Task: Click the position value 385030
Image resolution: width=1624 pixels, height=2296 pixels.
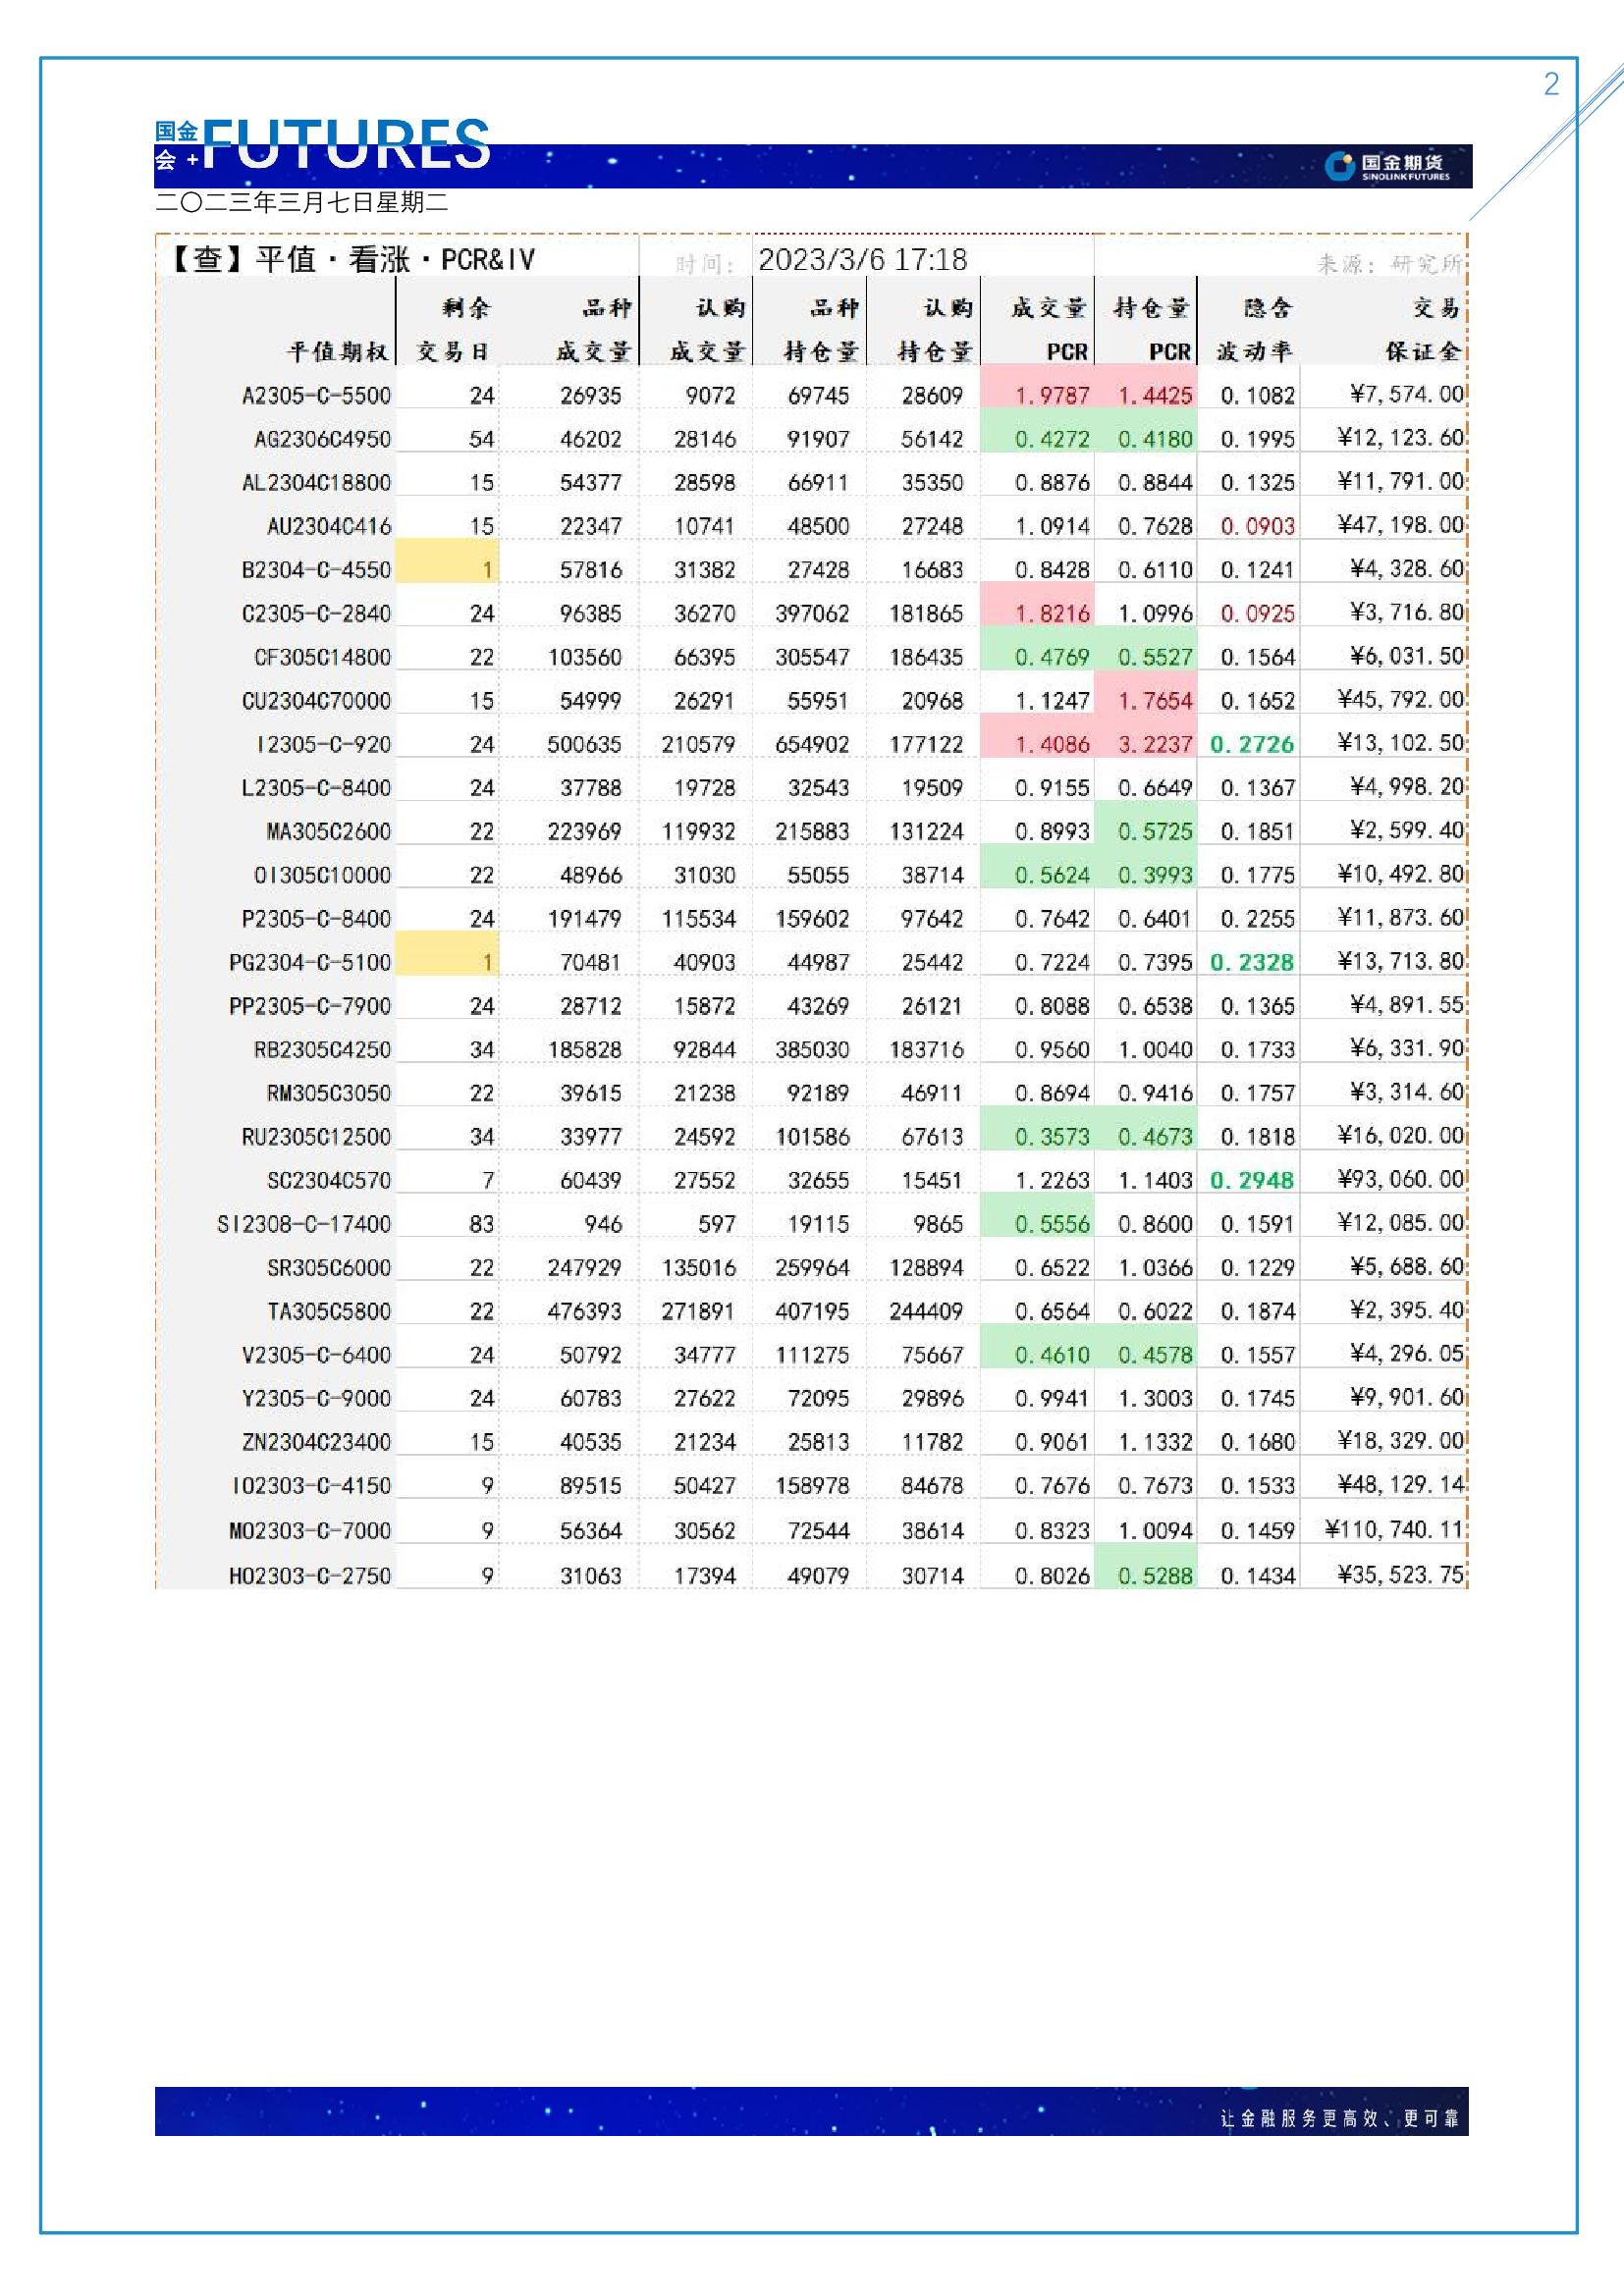Action: (x=812, y=1049)
